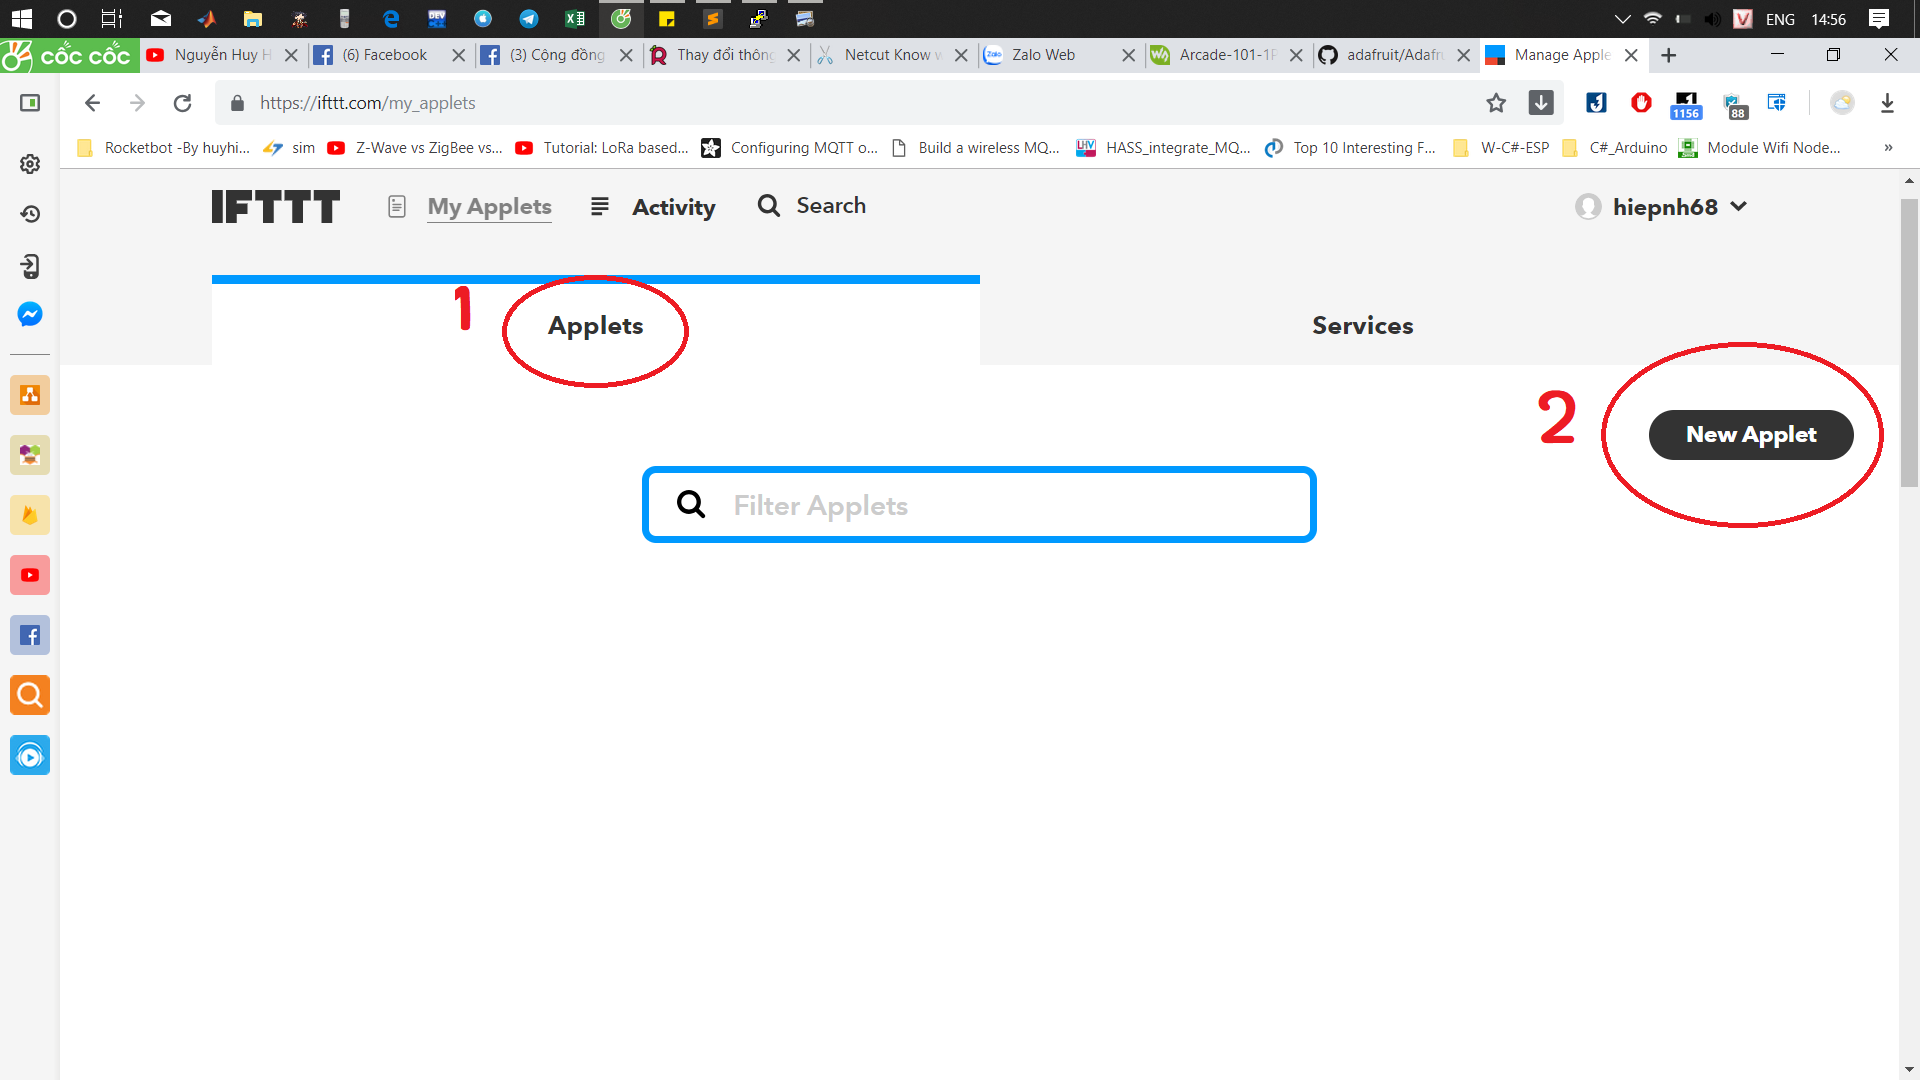Switch to the Applets tab
Screen dimensions: 1920x1080
[x=596, y=326]
